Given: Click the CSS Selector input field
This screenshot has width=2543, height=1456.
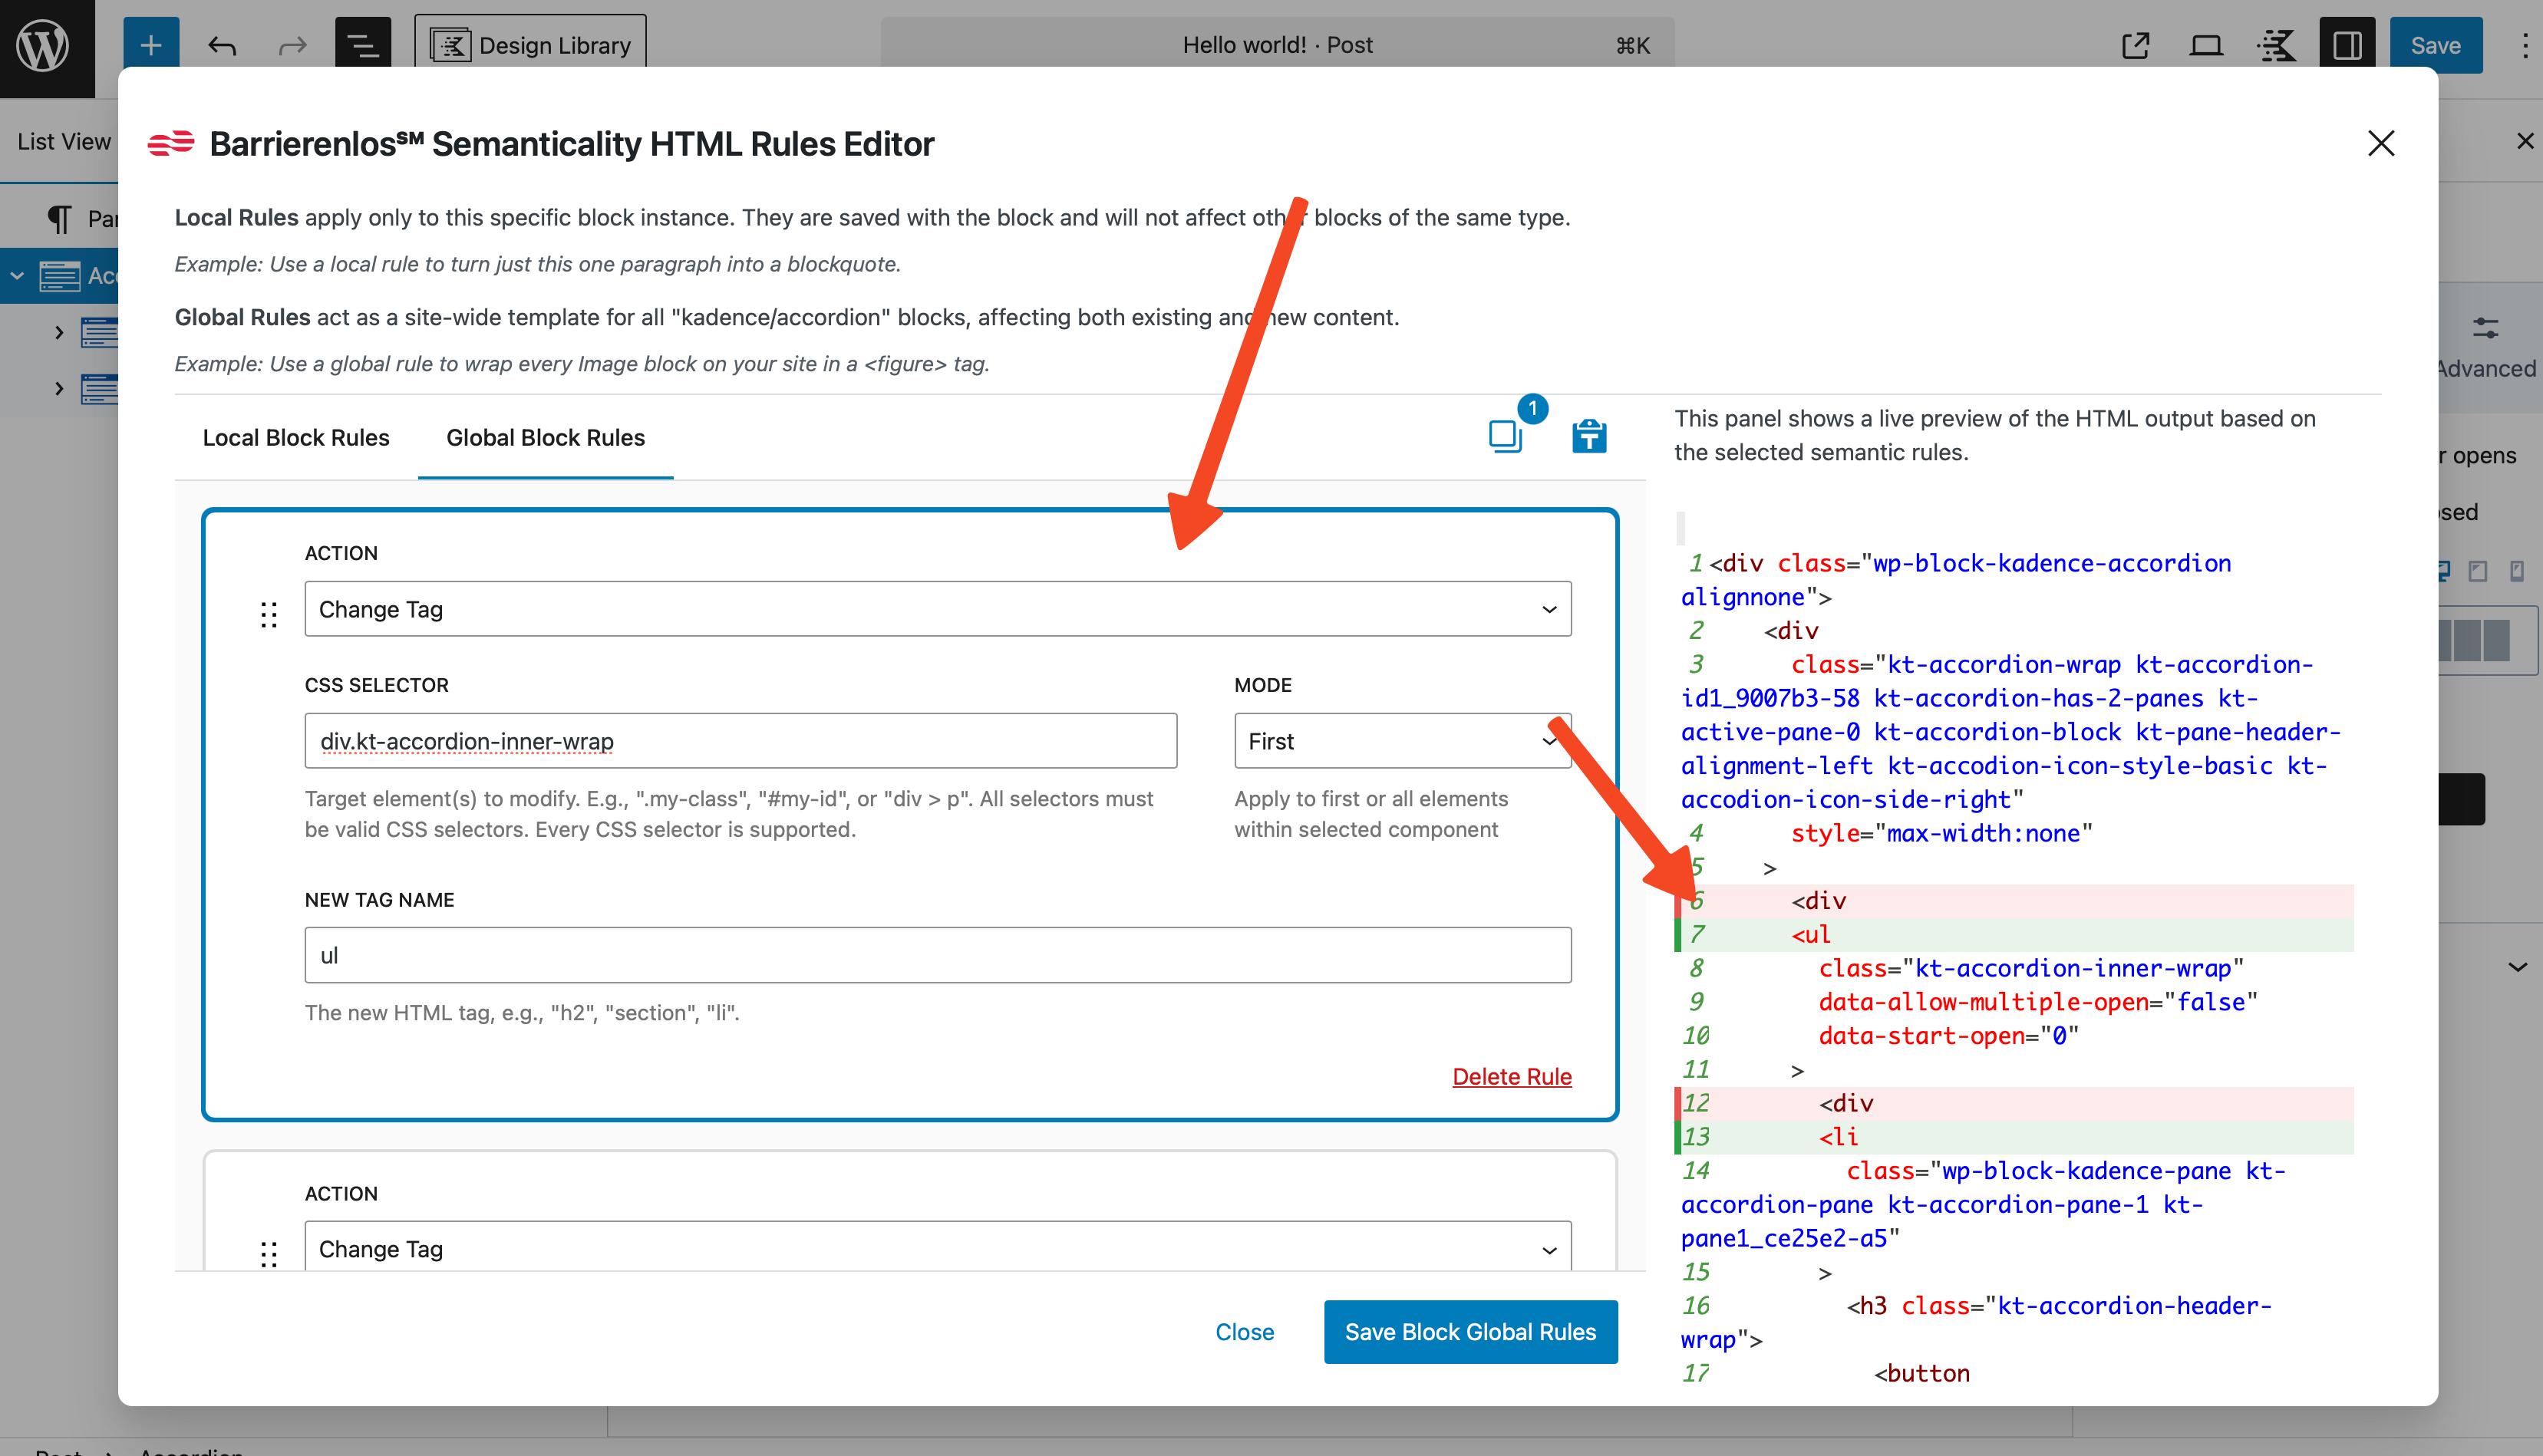Looking at the screenshot, I should pyautogui.click(x=740, y=741).
